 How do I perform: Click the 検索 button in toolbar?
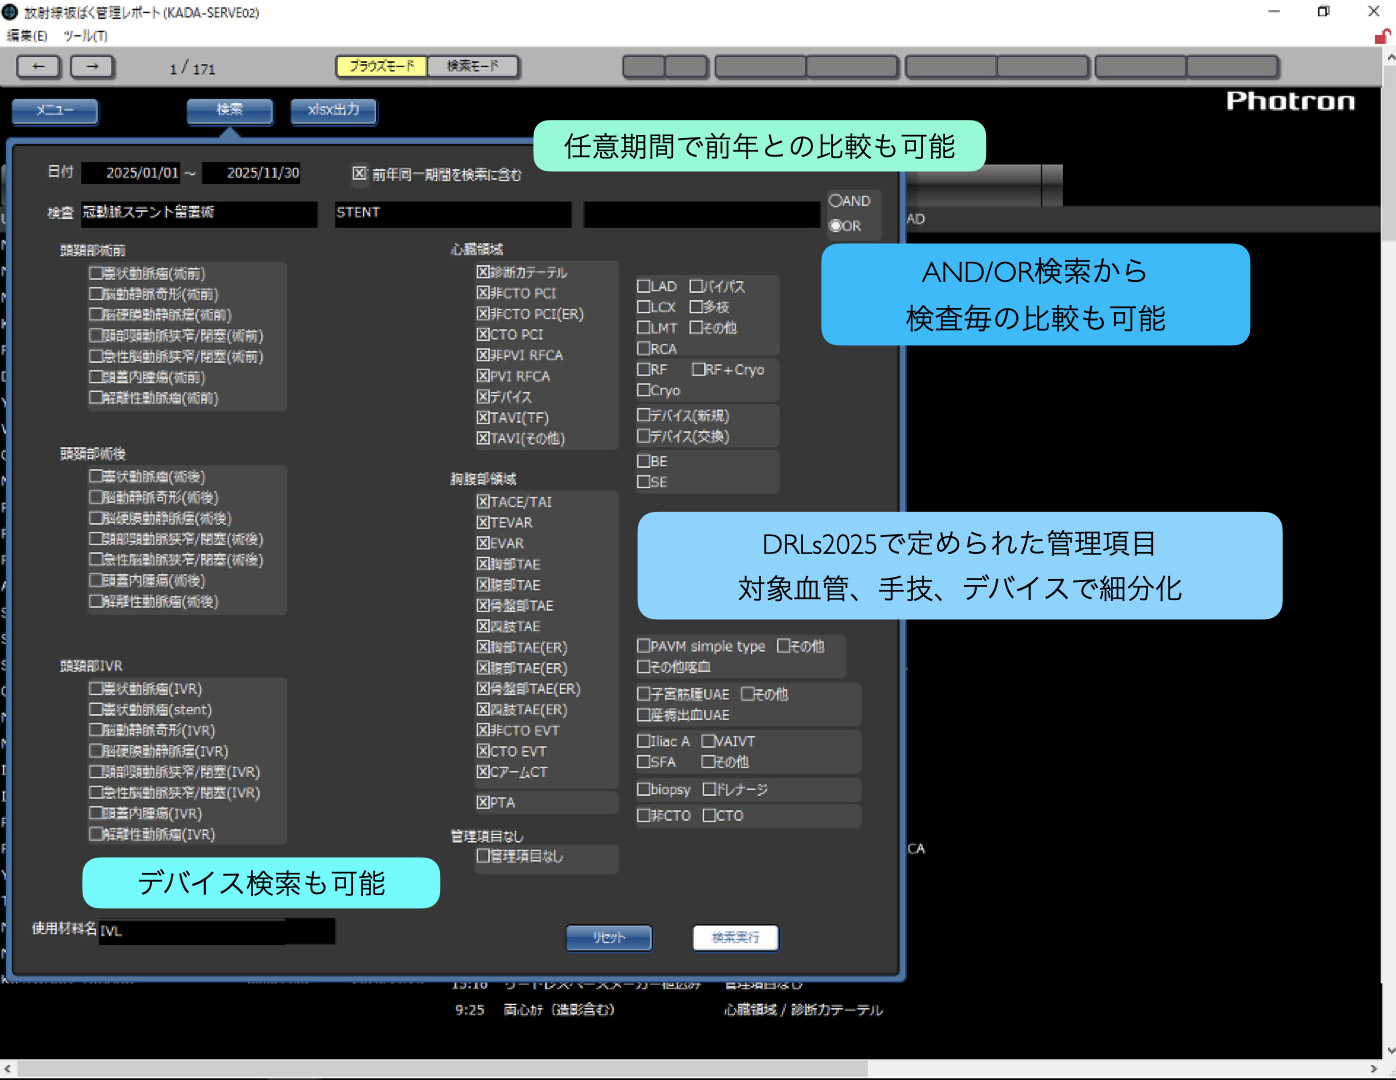tap(230, 110)
